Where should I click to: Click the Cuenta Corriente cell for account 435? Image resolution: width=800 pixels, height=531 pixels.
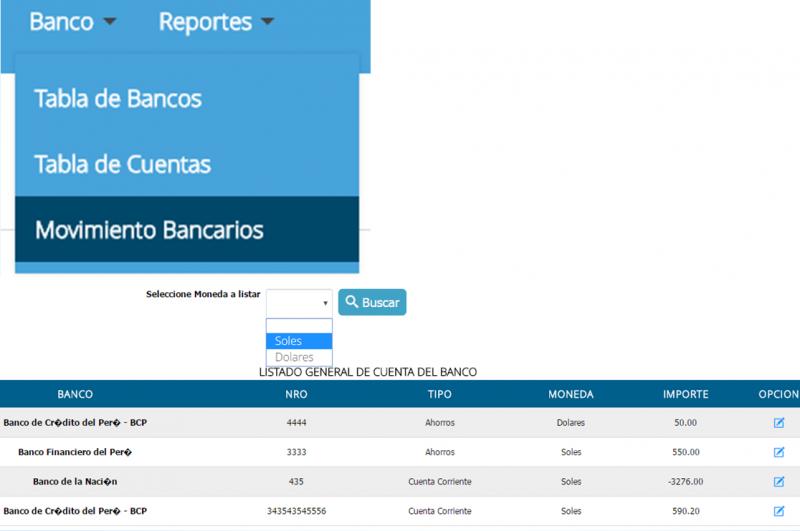440,482
